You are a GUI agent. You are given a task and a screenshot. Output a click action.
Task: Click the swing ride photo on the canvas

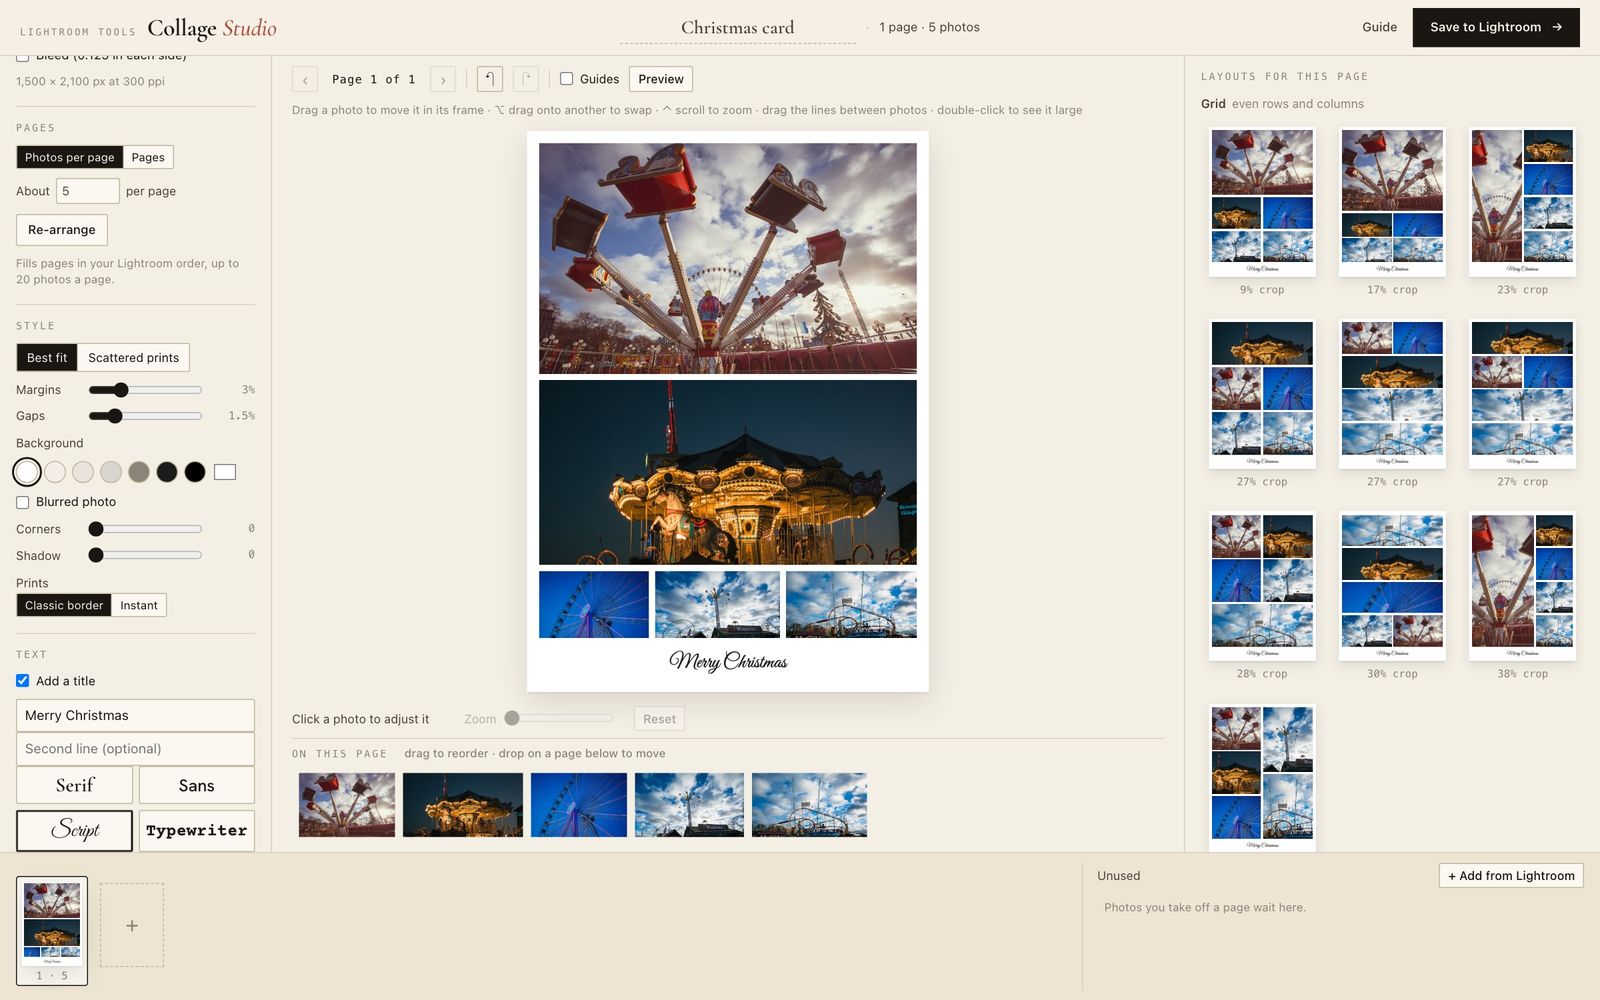click(x=728, y=258)
